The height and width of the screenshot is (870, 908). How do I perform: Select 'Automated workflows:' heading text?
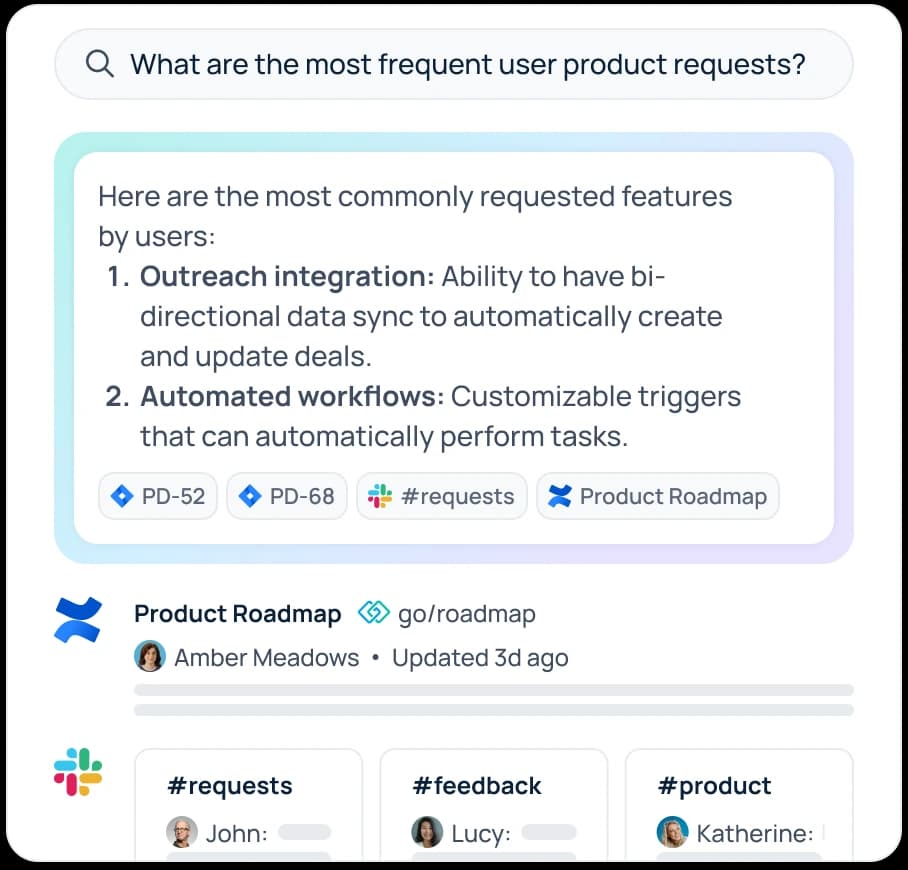(x=292, y=397)
